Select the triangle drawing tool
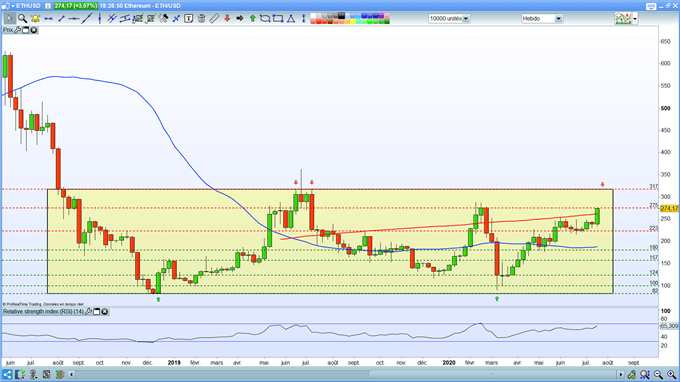 (x=291, y=18)
